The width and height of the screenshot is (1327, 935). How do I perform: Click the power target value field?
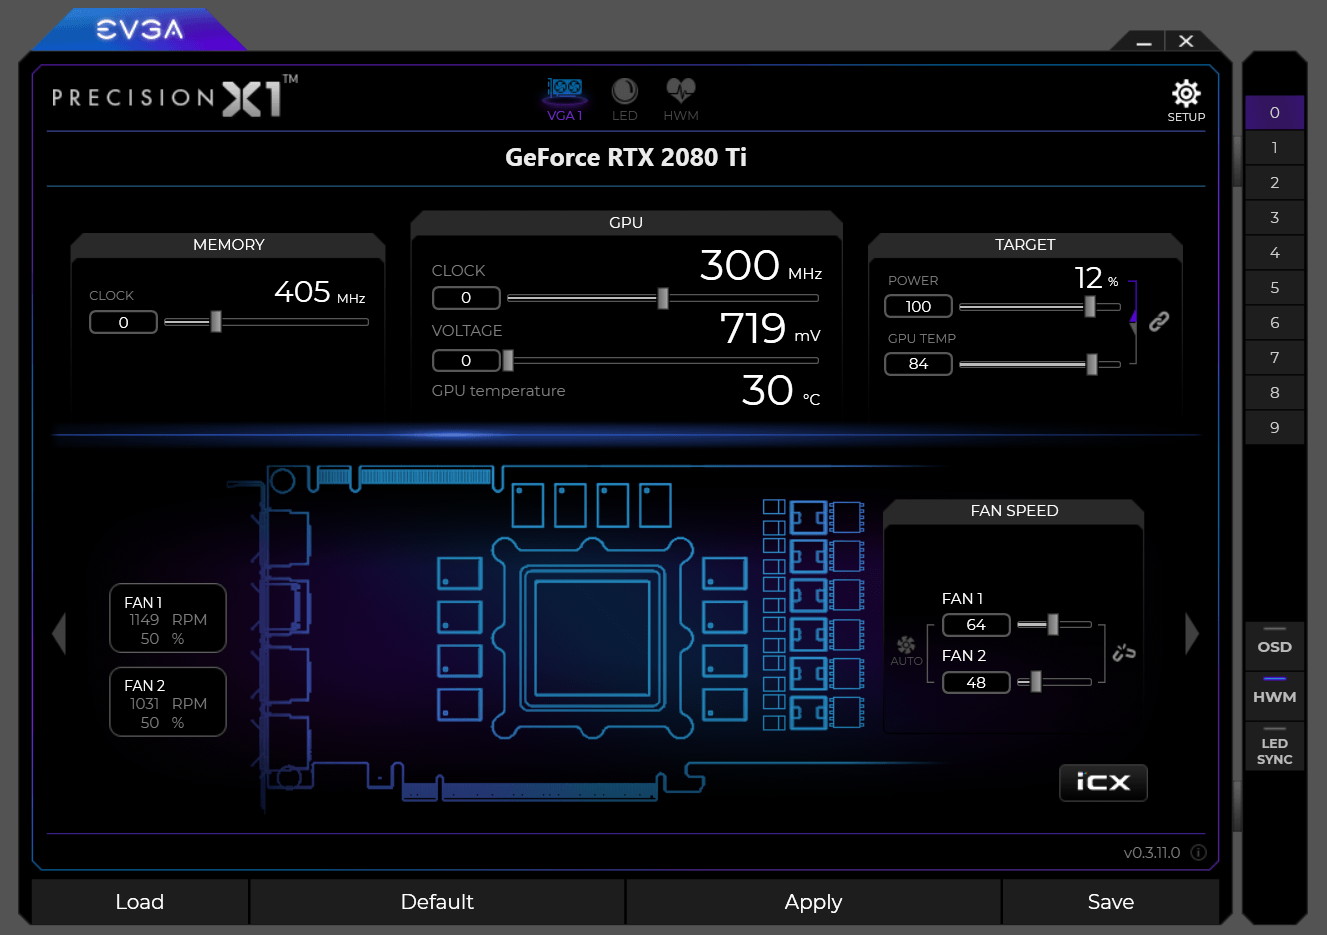[x=918, y=306]
